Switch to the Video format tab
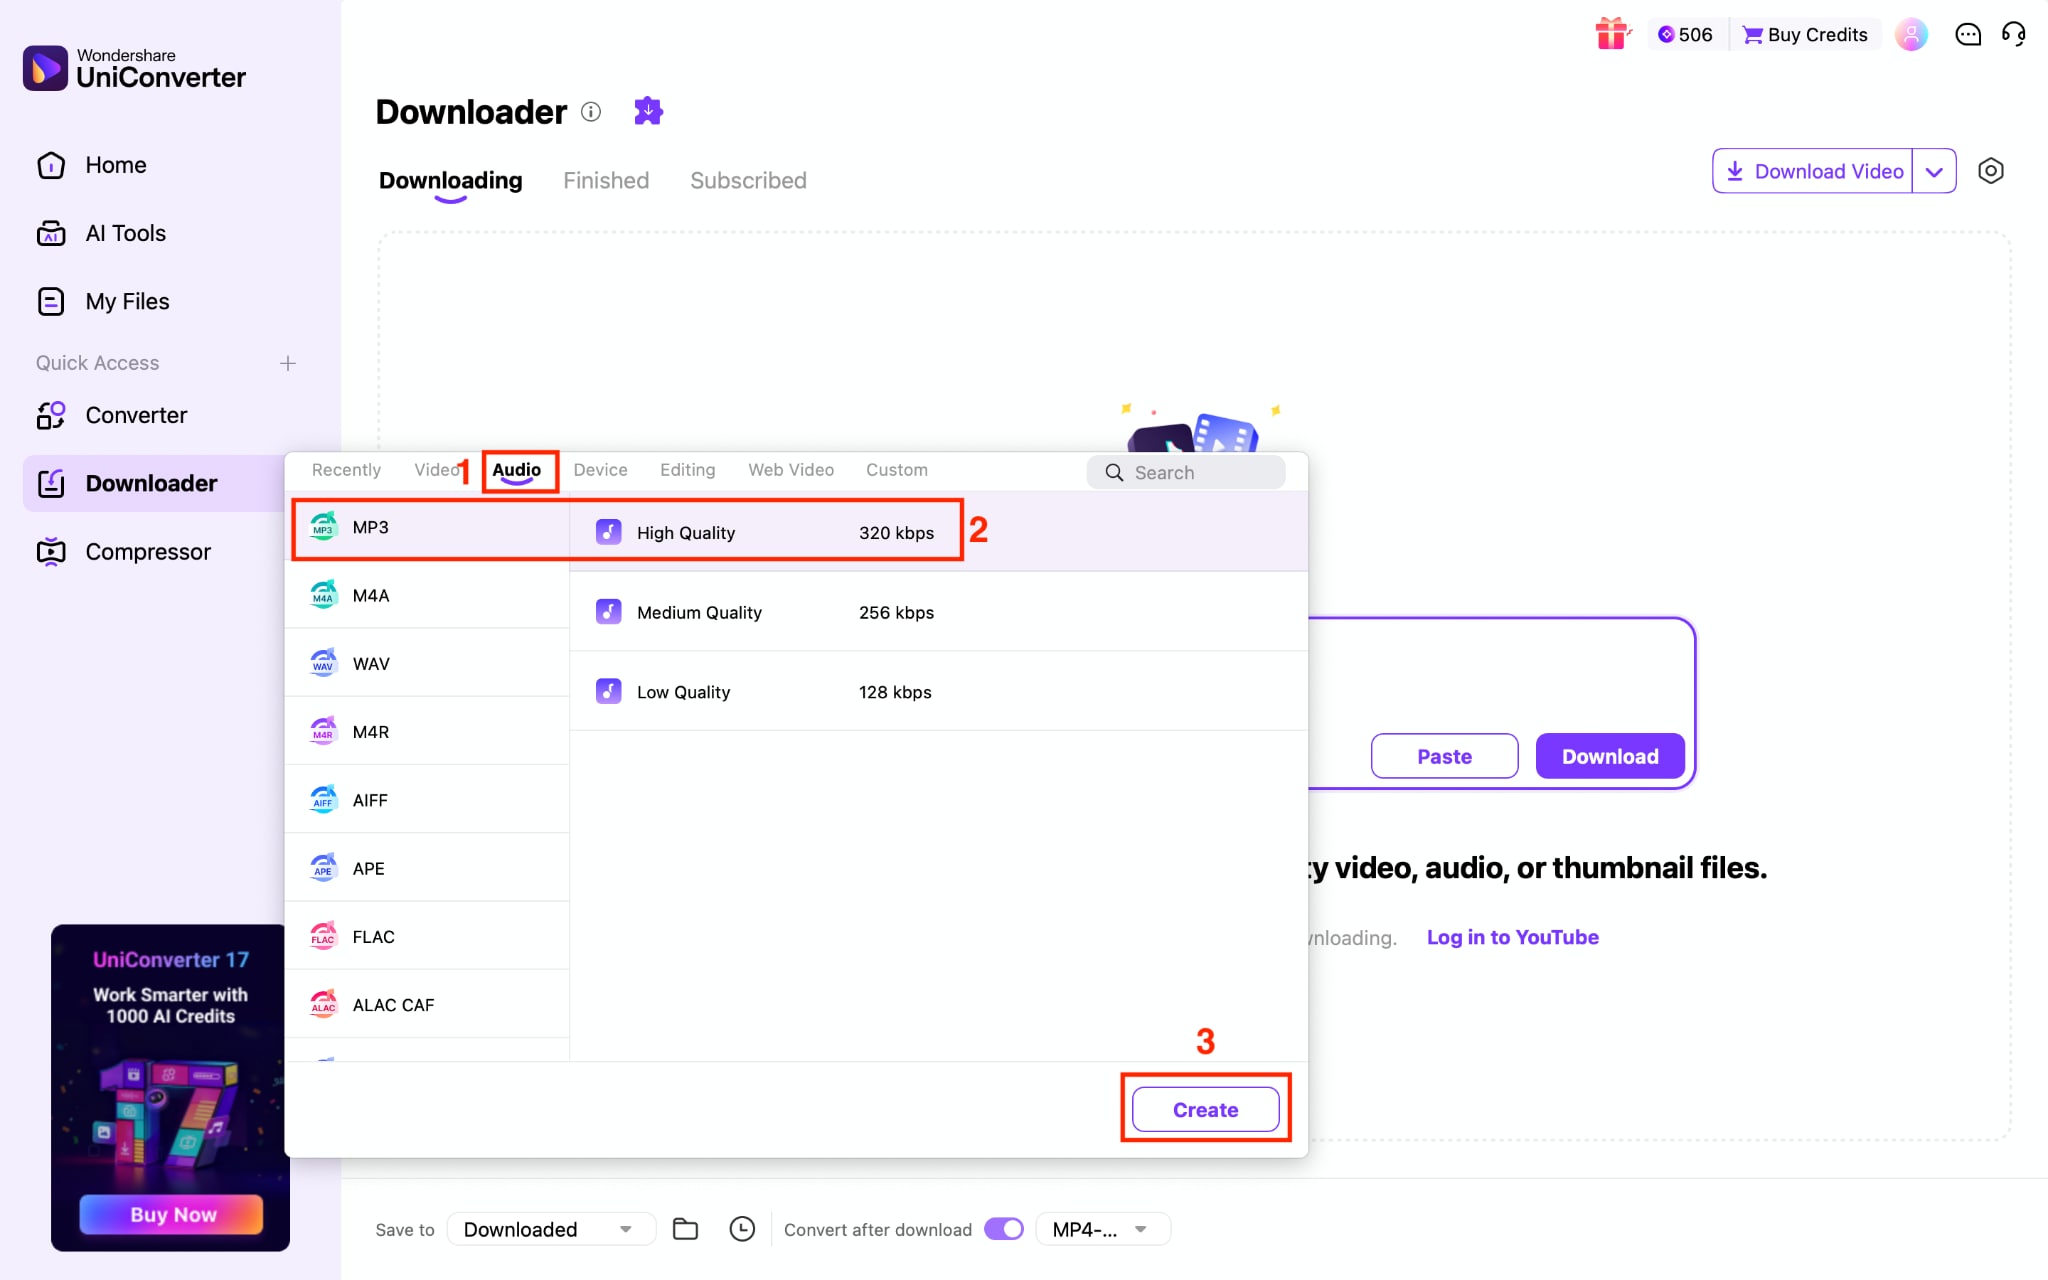The image size is (2048, 1280). tap(436, 470)
